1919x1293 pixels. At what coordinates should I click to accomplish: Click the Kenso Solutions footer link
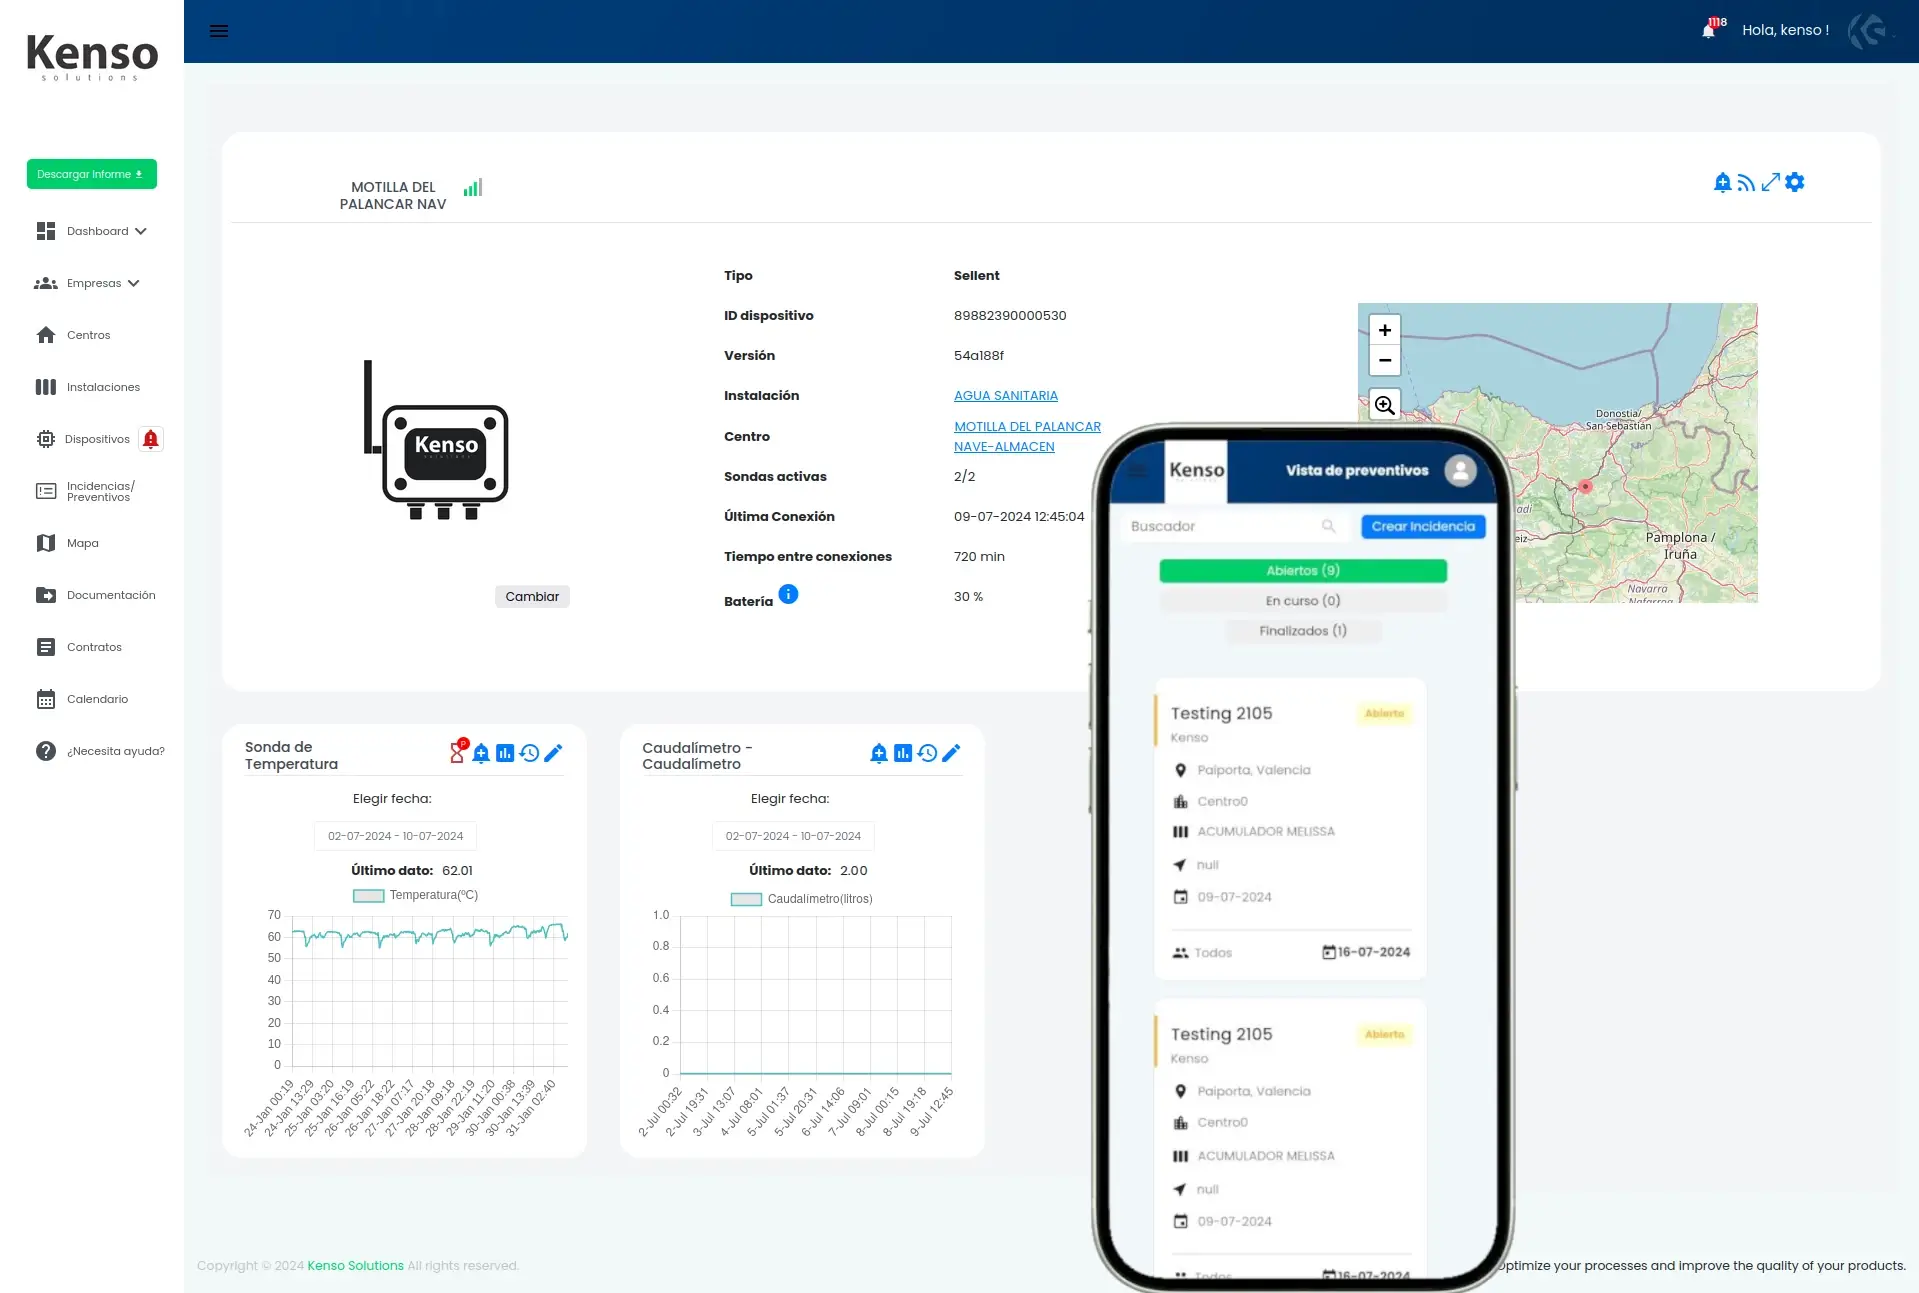355,1266
